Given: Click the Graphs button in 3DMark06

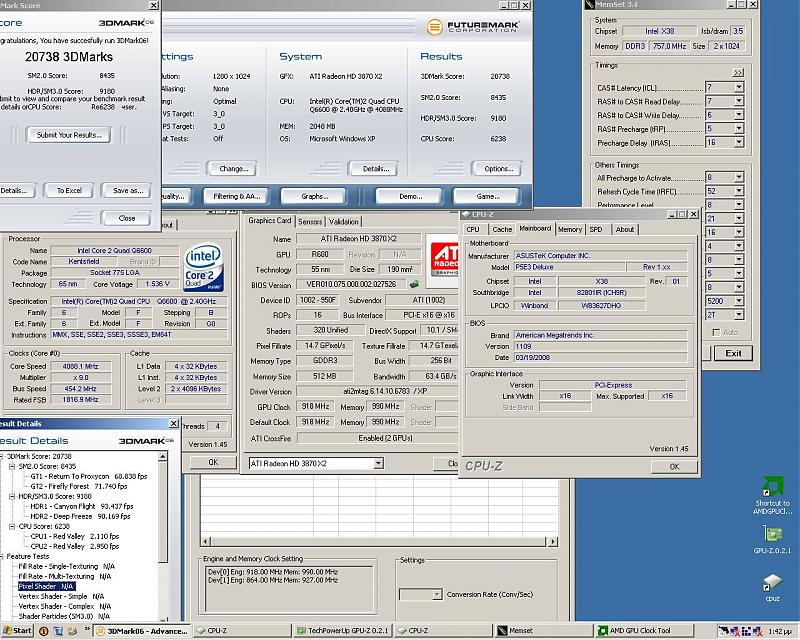Looking at the screenshot, I should pos(314,196).
